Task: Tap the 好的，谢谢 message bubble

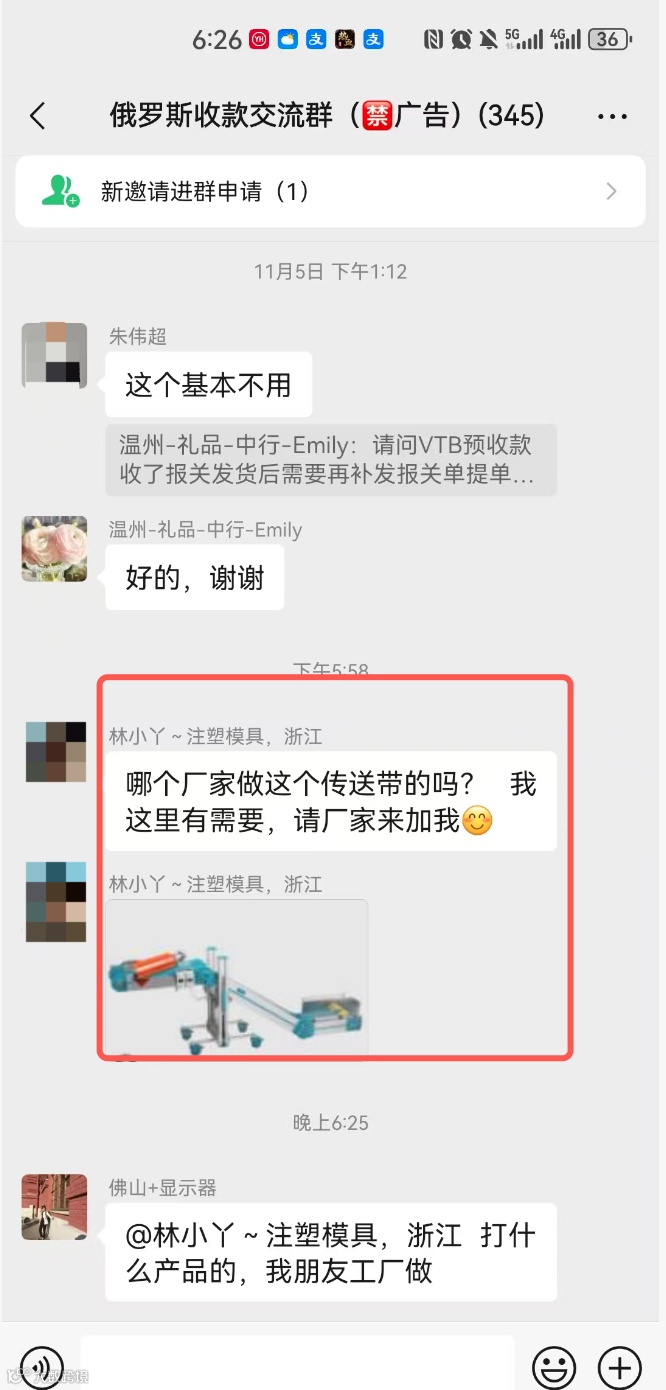Action: coord(195,577)
